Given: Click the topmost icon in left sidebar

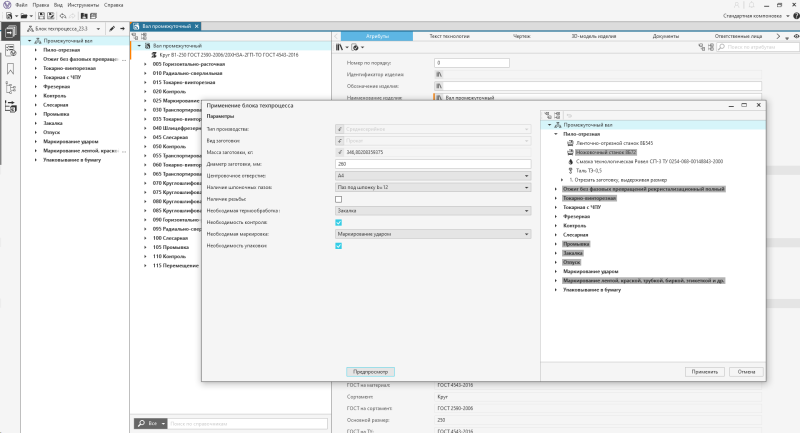Looking at the screenshot, I should (10, 32).
